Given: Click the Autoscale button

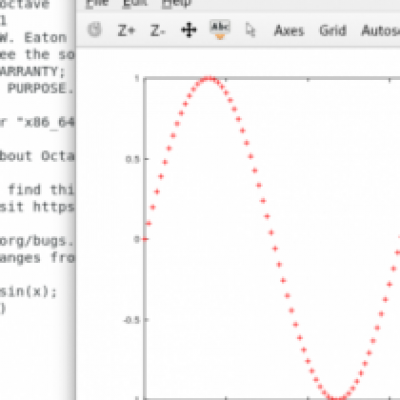Looking at the screenshot, I should (381, 31).
